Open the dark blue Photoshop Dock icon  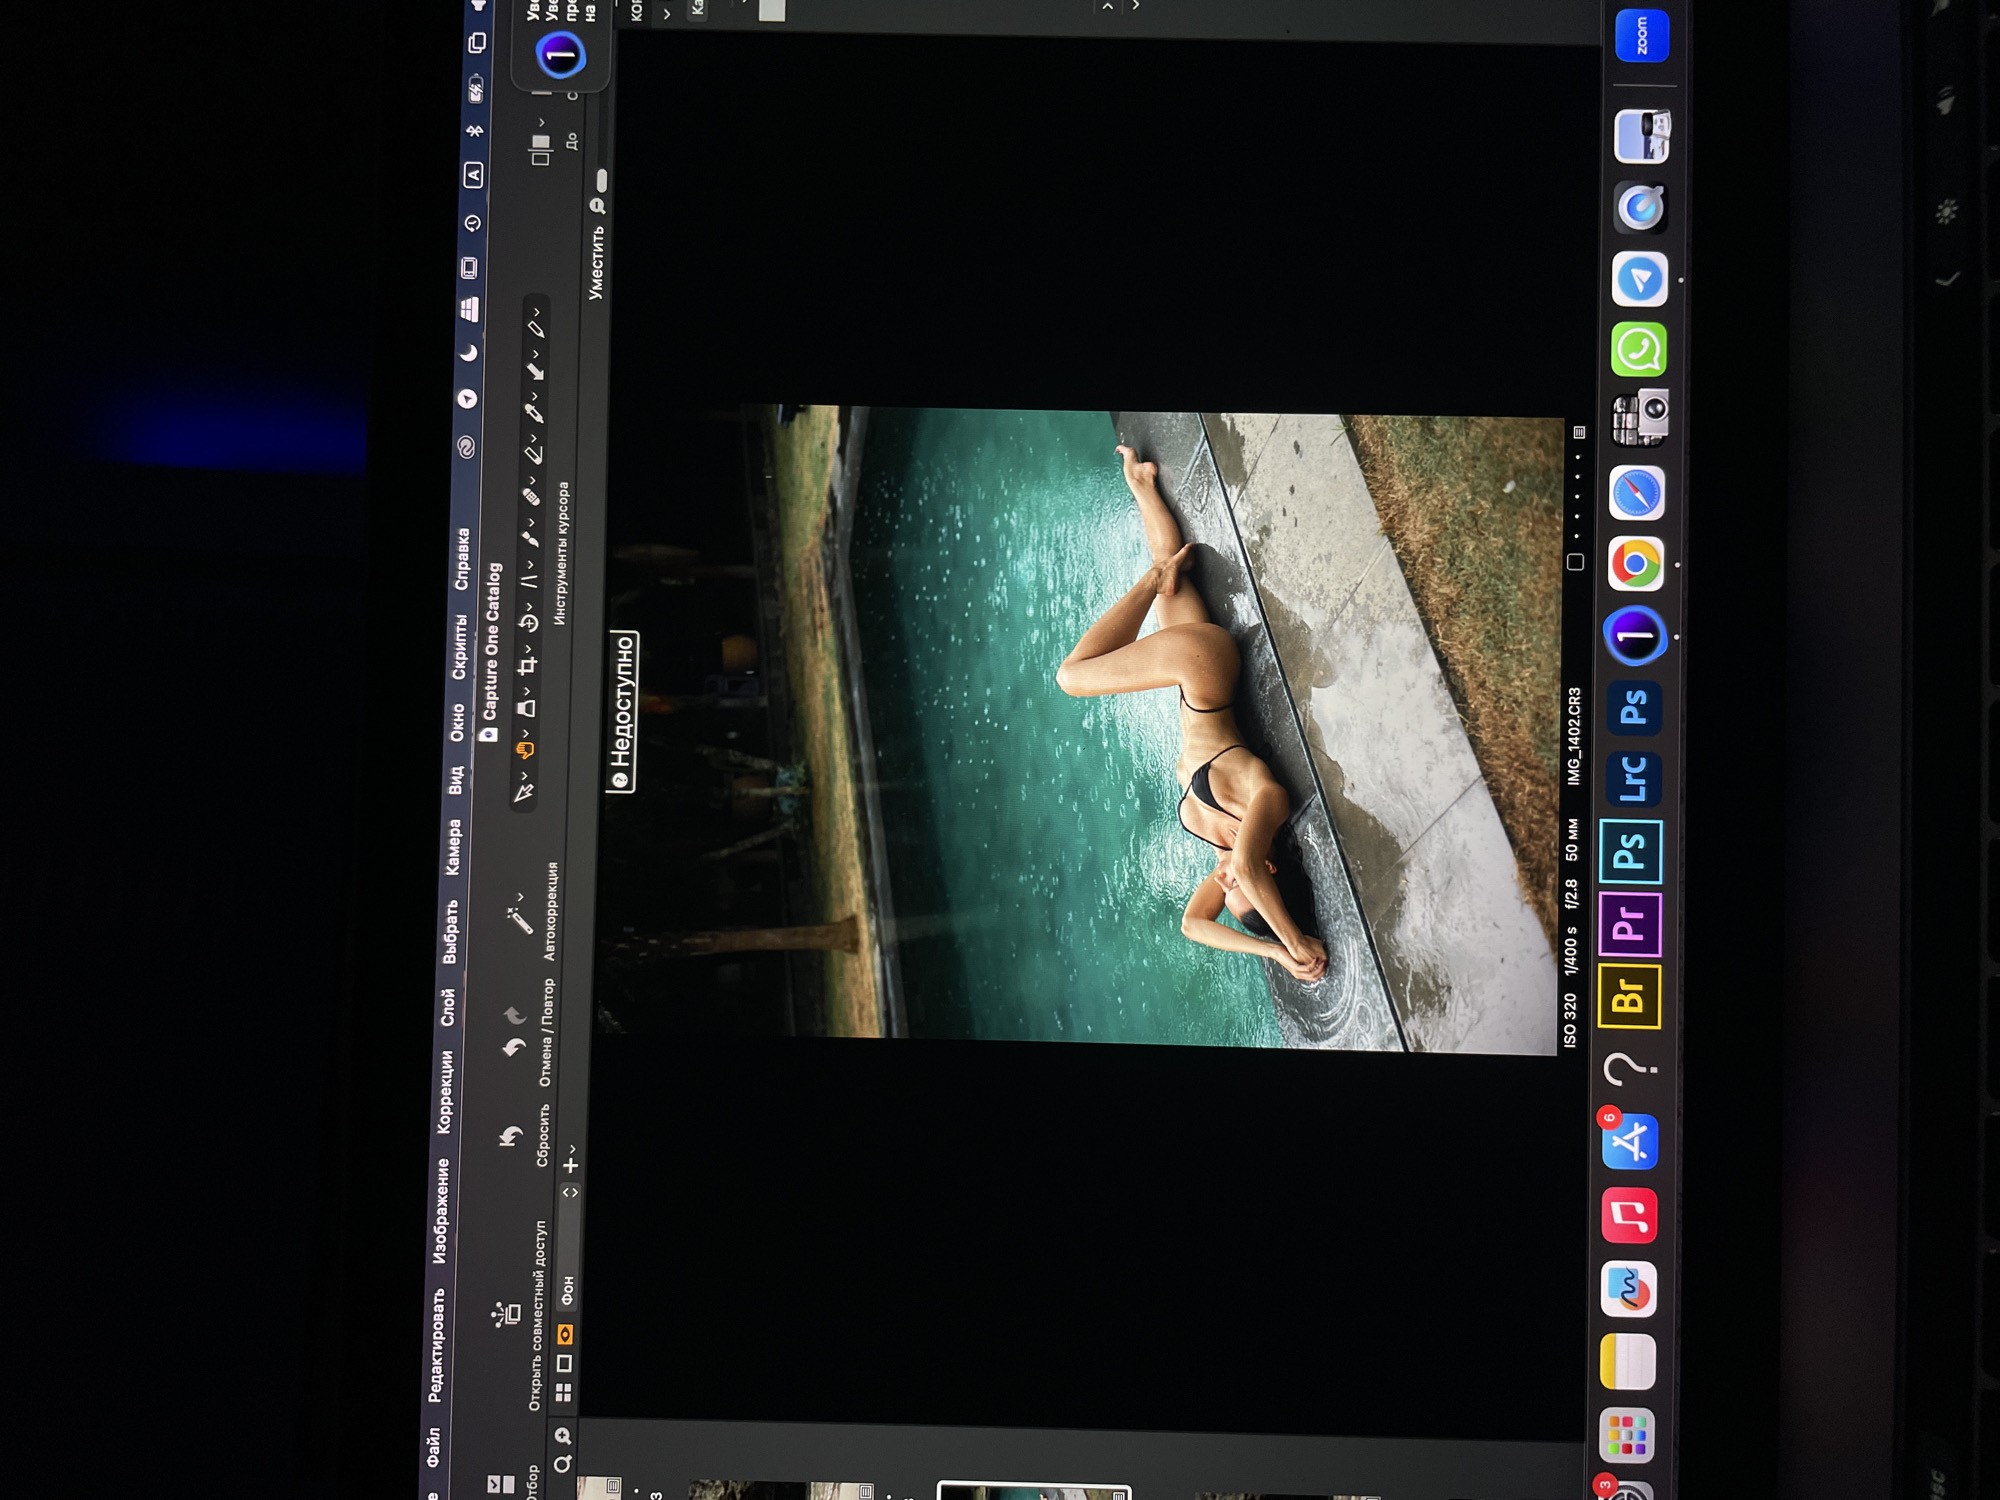1634,708
